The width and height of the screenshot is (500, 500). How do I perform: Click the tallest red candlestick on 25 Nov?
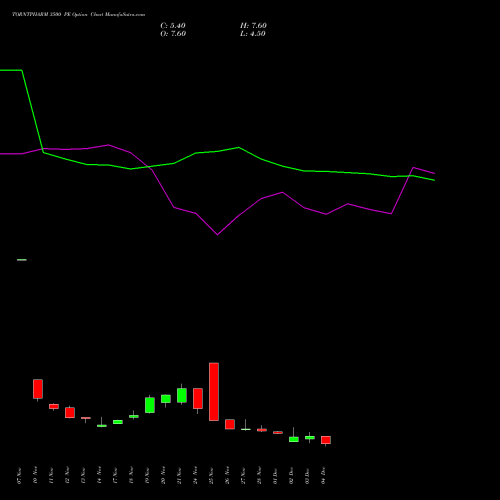(x=214, y=392)
